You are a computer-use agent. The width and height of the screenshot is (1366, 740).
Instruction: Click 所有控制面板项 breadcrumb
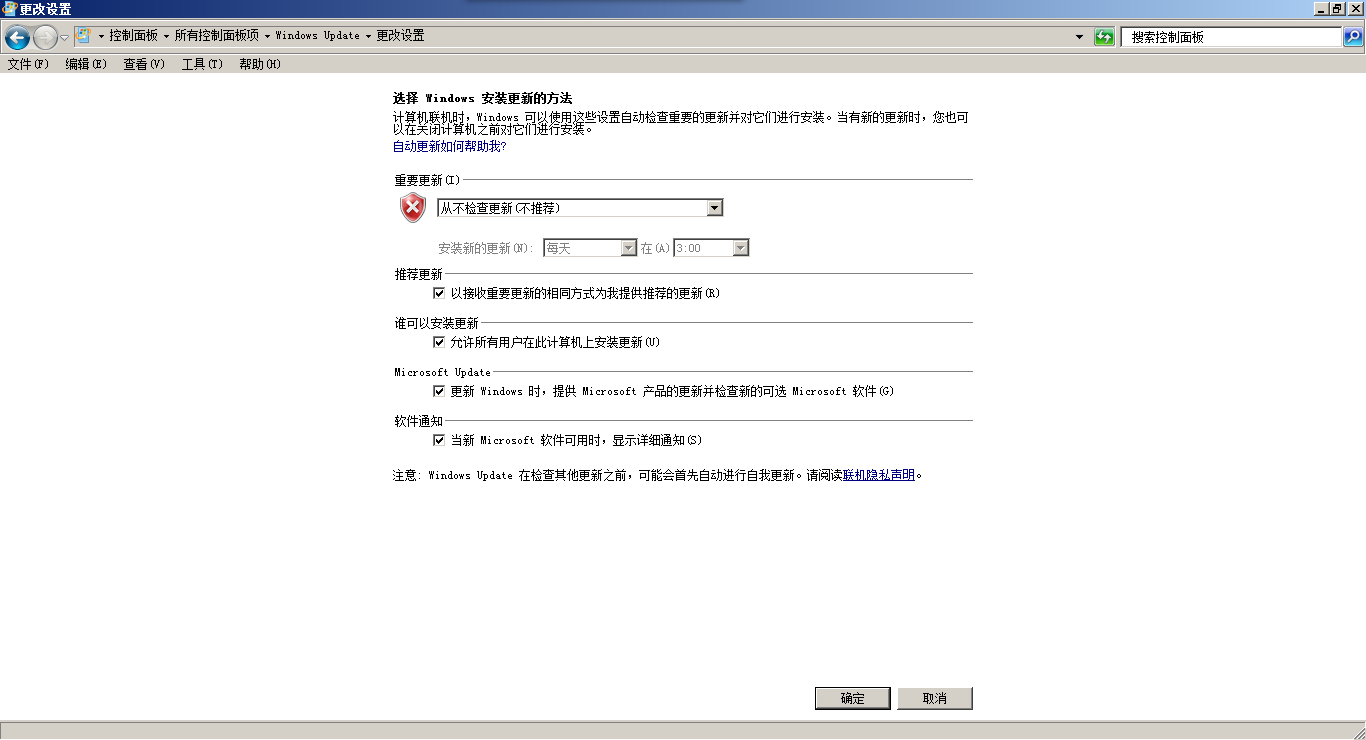[x=216, y=35]
